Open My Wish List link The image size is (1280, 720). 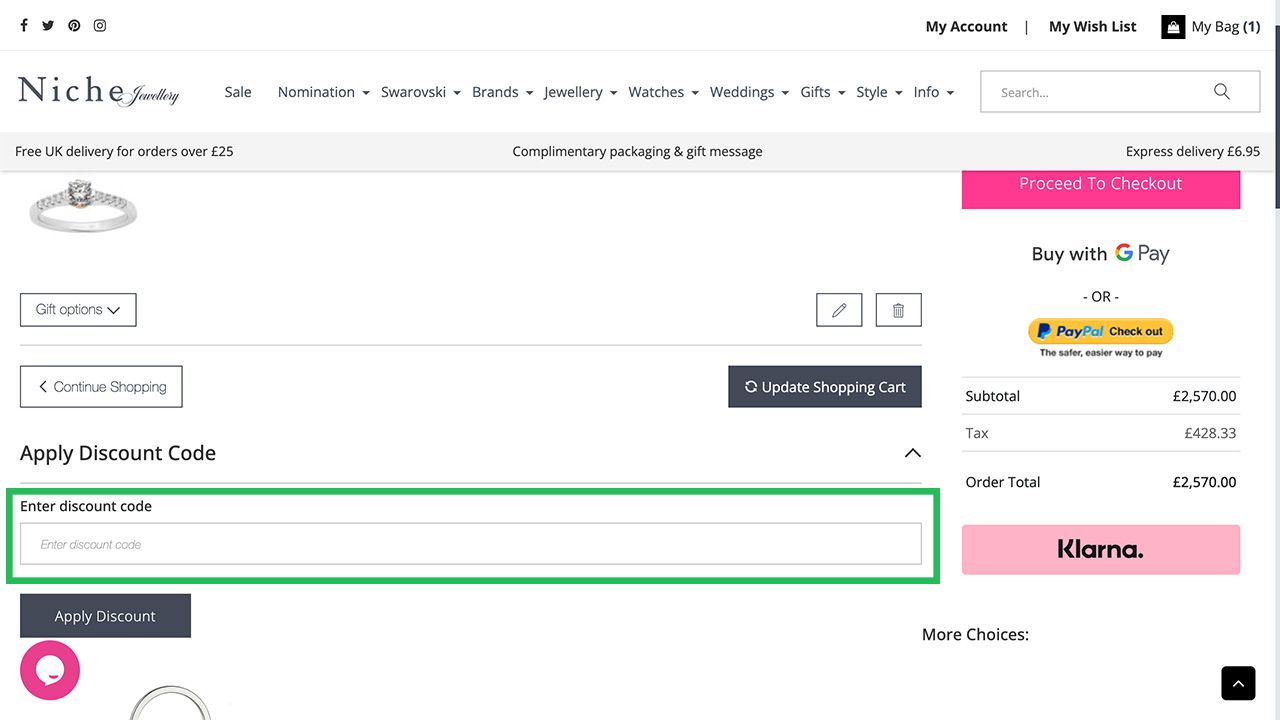click(x=1092, y=27)
